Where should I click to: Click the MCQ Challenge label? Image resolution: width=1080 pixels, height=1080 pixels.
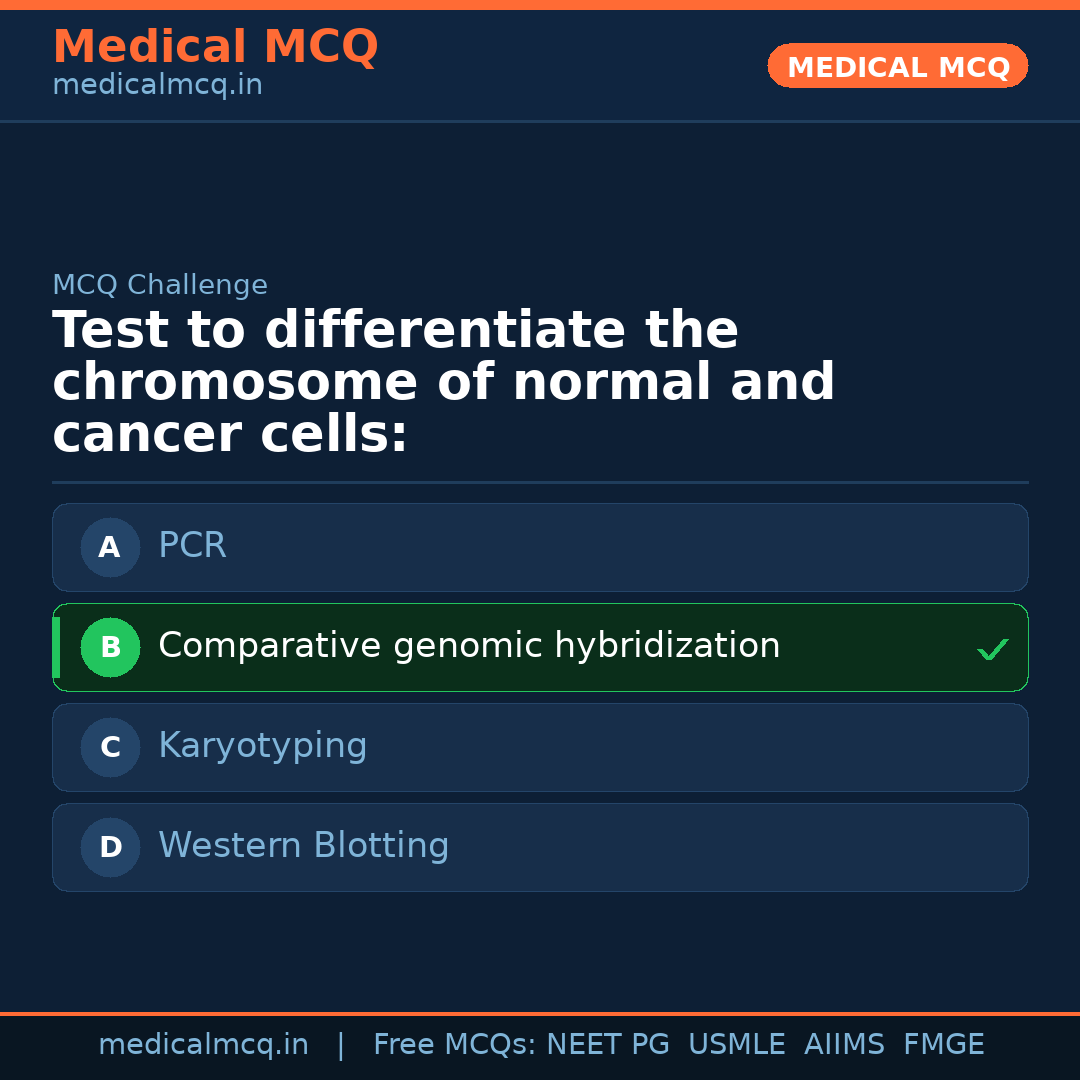[160, 285]
